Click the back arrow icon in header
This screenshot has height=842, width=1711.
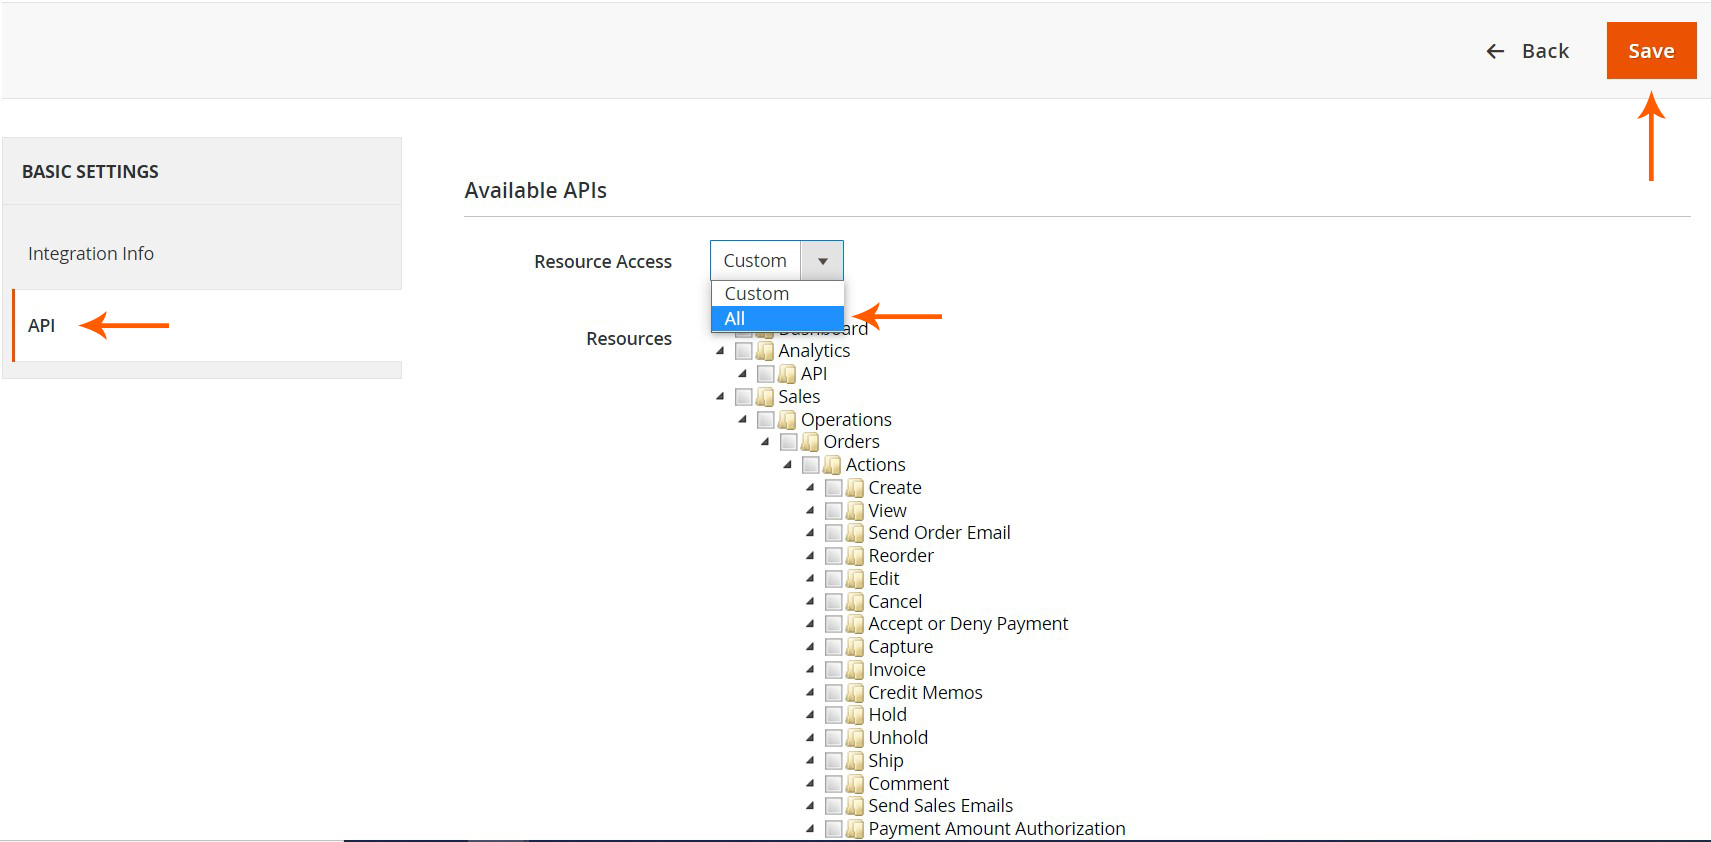(1495, 51)
